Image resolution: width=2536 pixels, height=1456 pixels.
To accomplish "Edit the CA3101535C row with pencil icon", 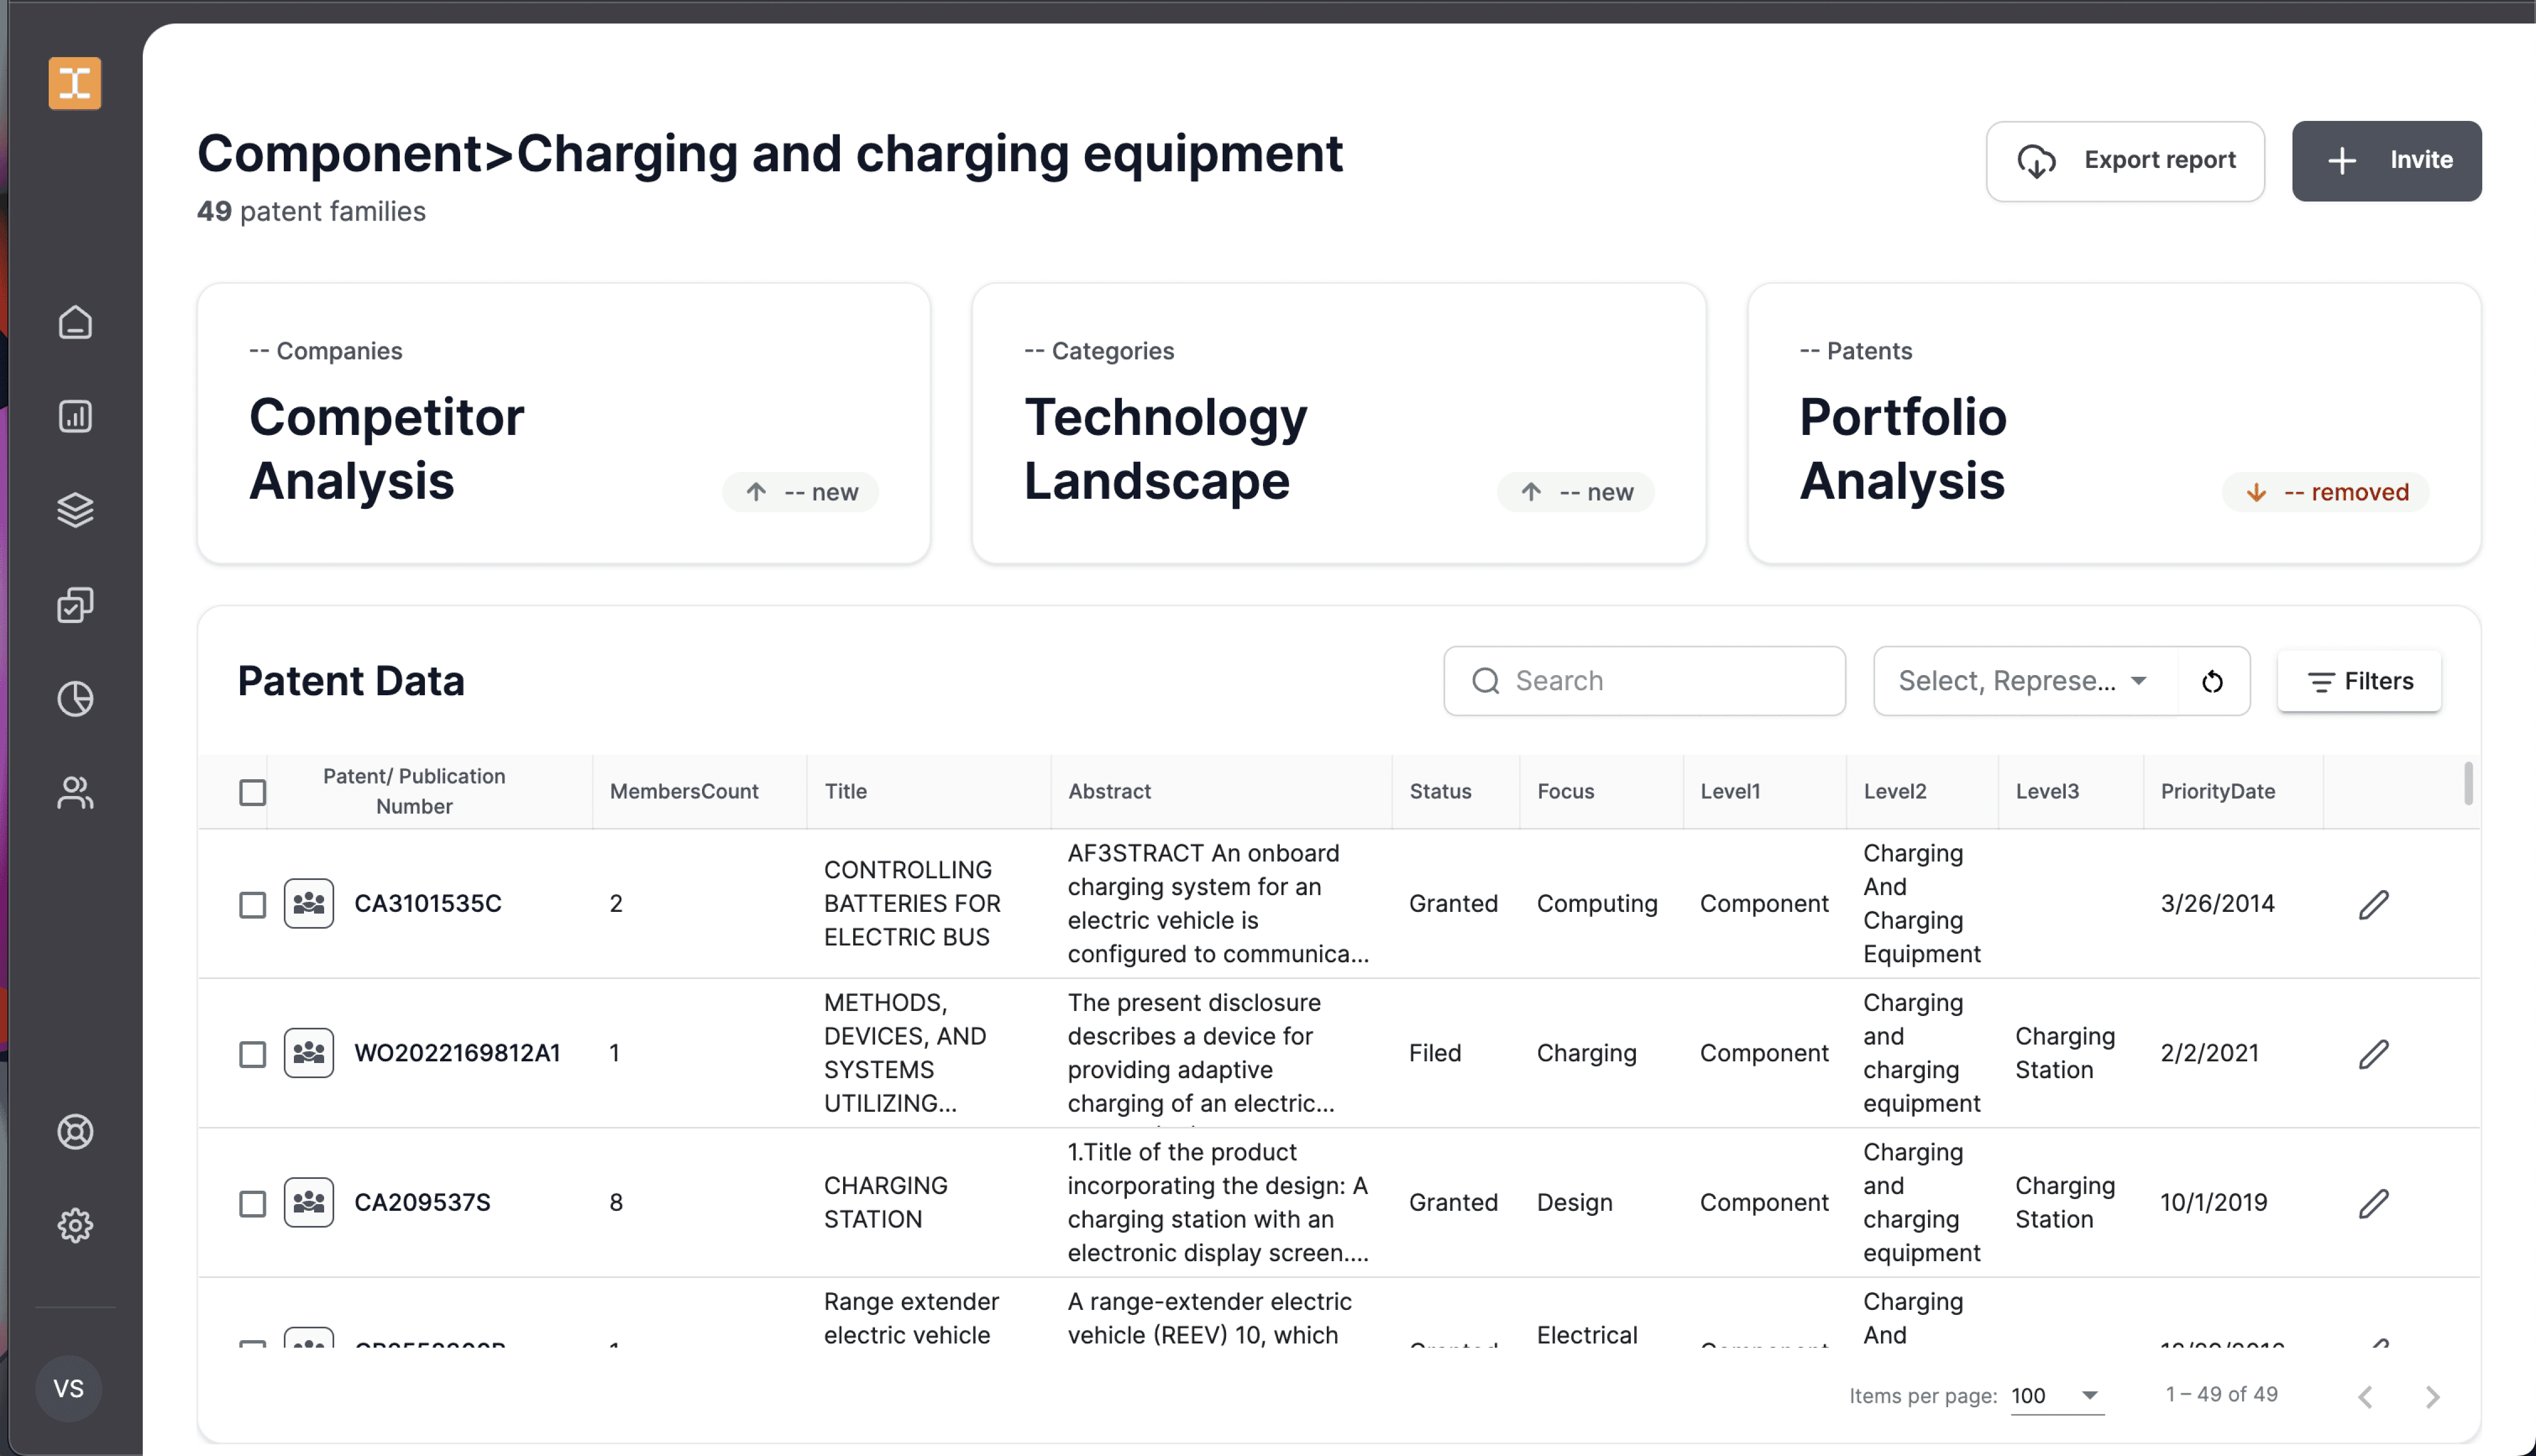I will pos(2374,904).
